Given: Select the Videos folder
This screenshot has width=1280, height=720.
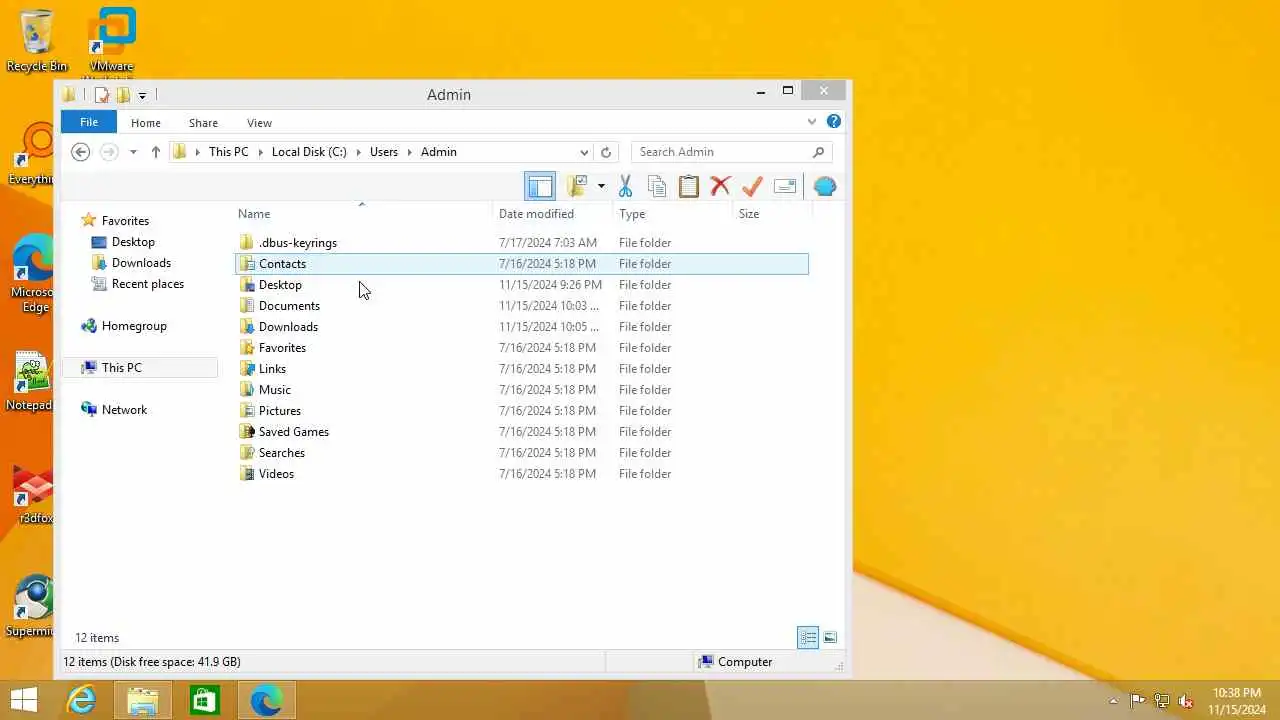Looking at the screenshot, I should [276, 474].
